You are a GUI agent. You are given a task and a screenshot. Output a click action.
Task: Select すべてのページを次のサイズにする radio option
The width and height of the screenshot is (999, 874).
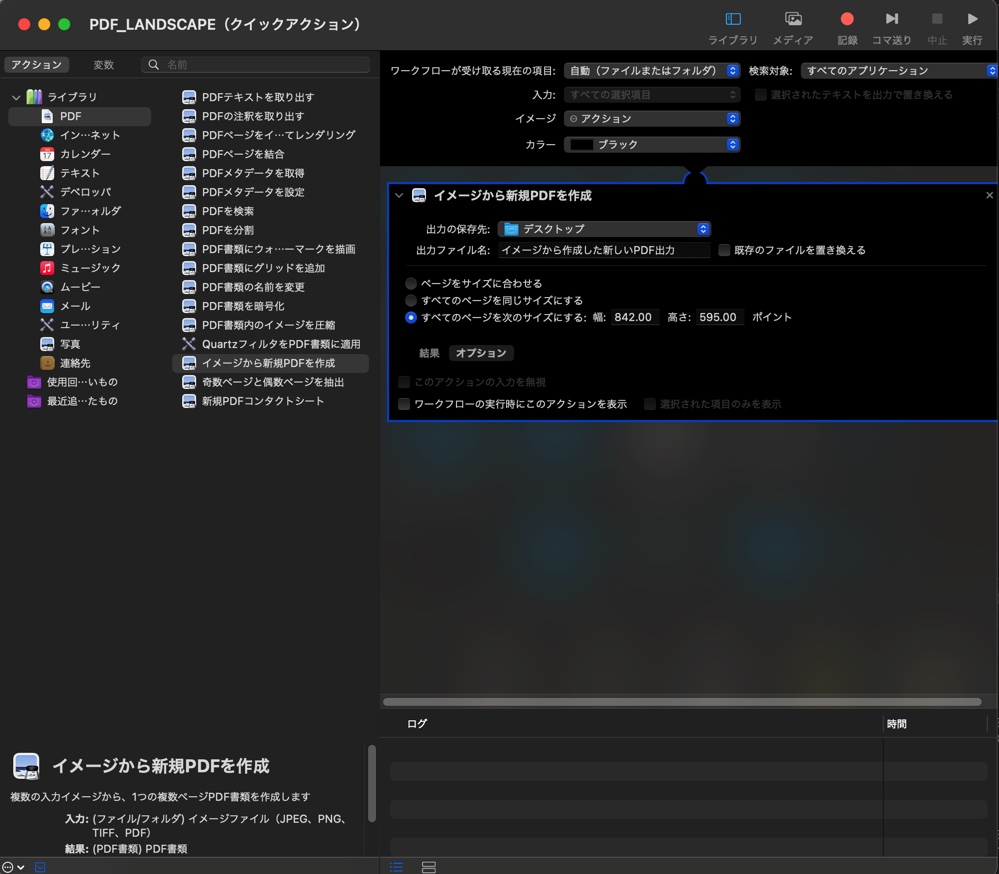[411, 317]
